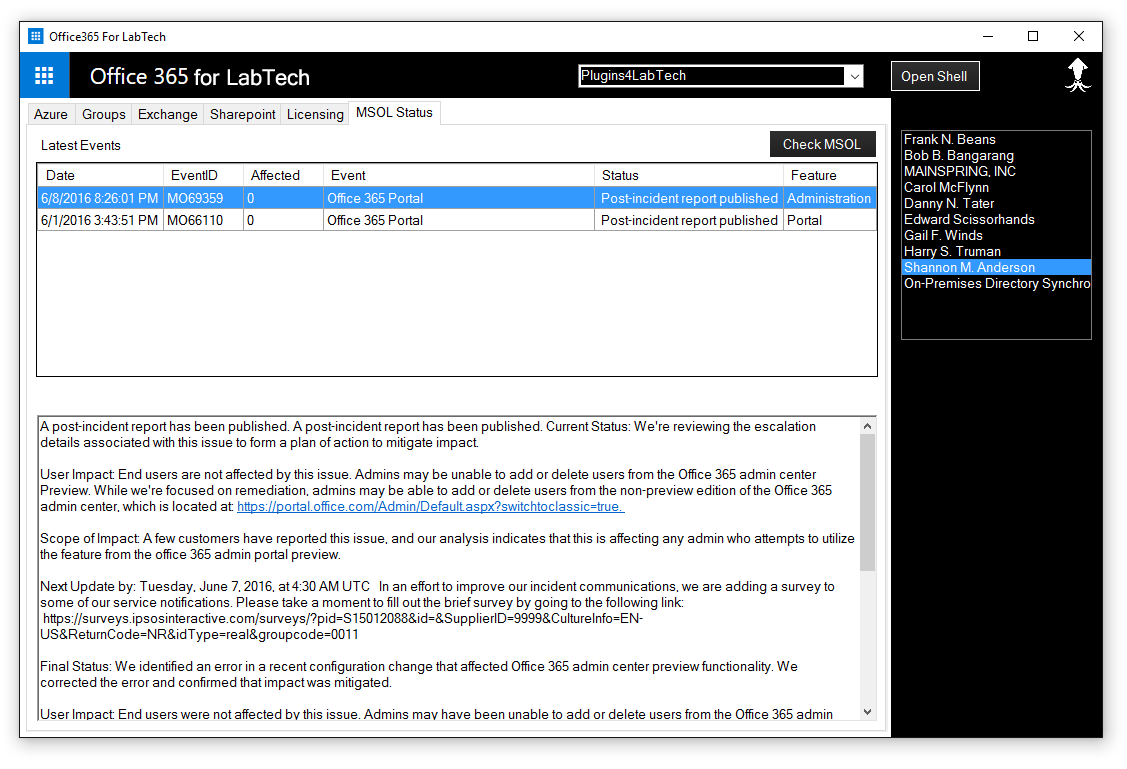Click the blue grid app launcher icon

tap(44, 75)
